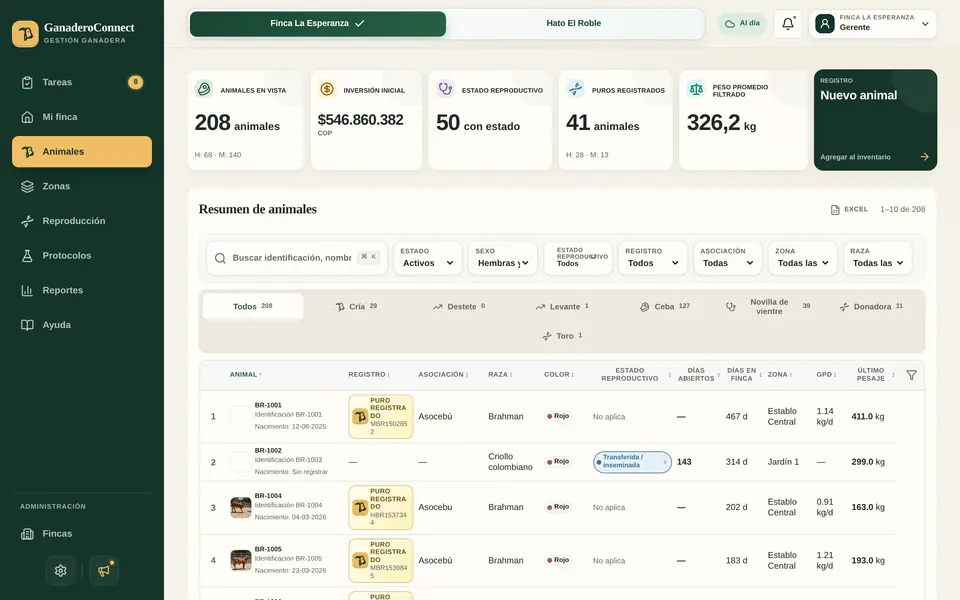Open the notifications bell
This screenshot has height=600, width=960.
pos(788,24)
